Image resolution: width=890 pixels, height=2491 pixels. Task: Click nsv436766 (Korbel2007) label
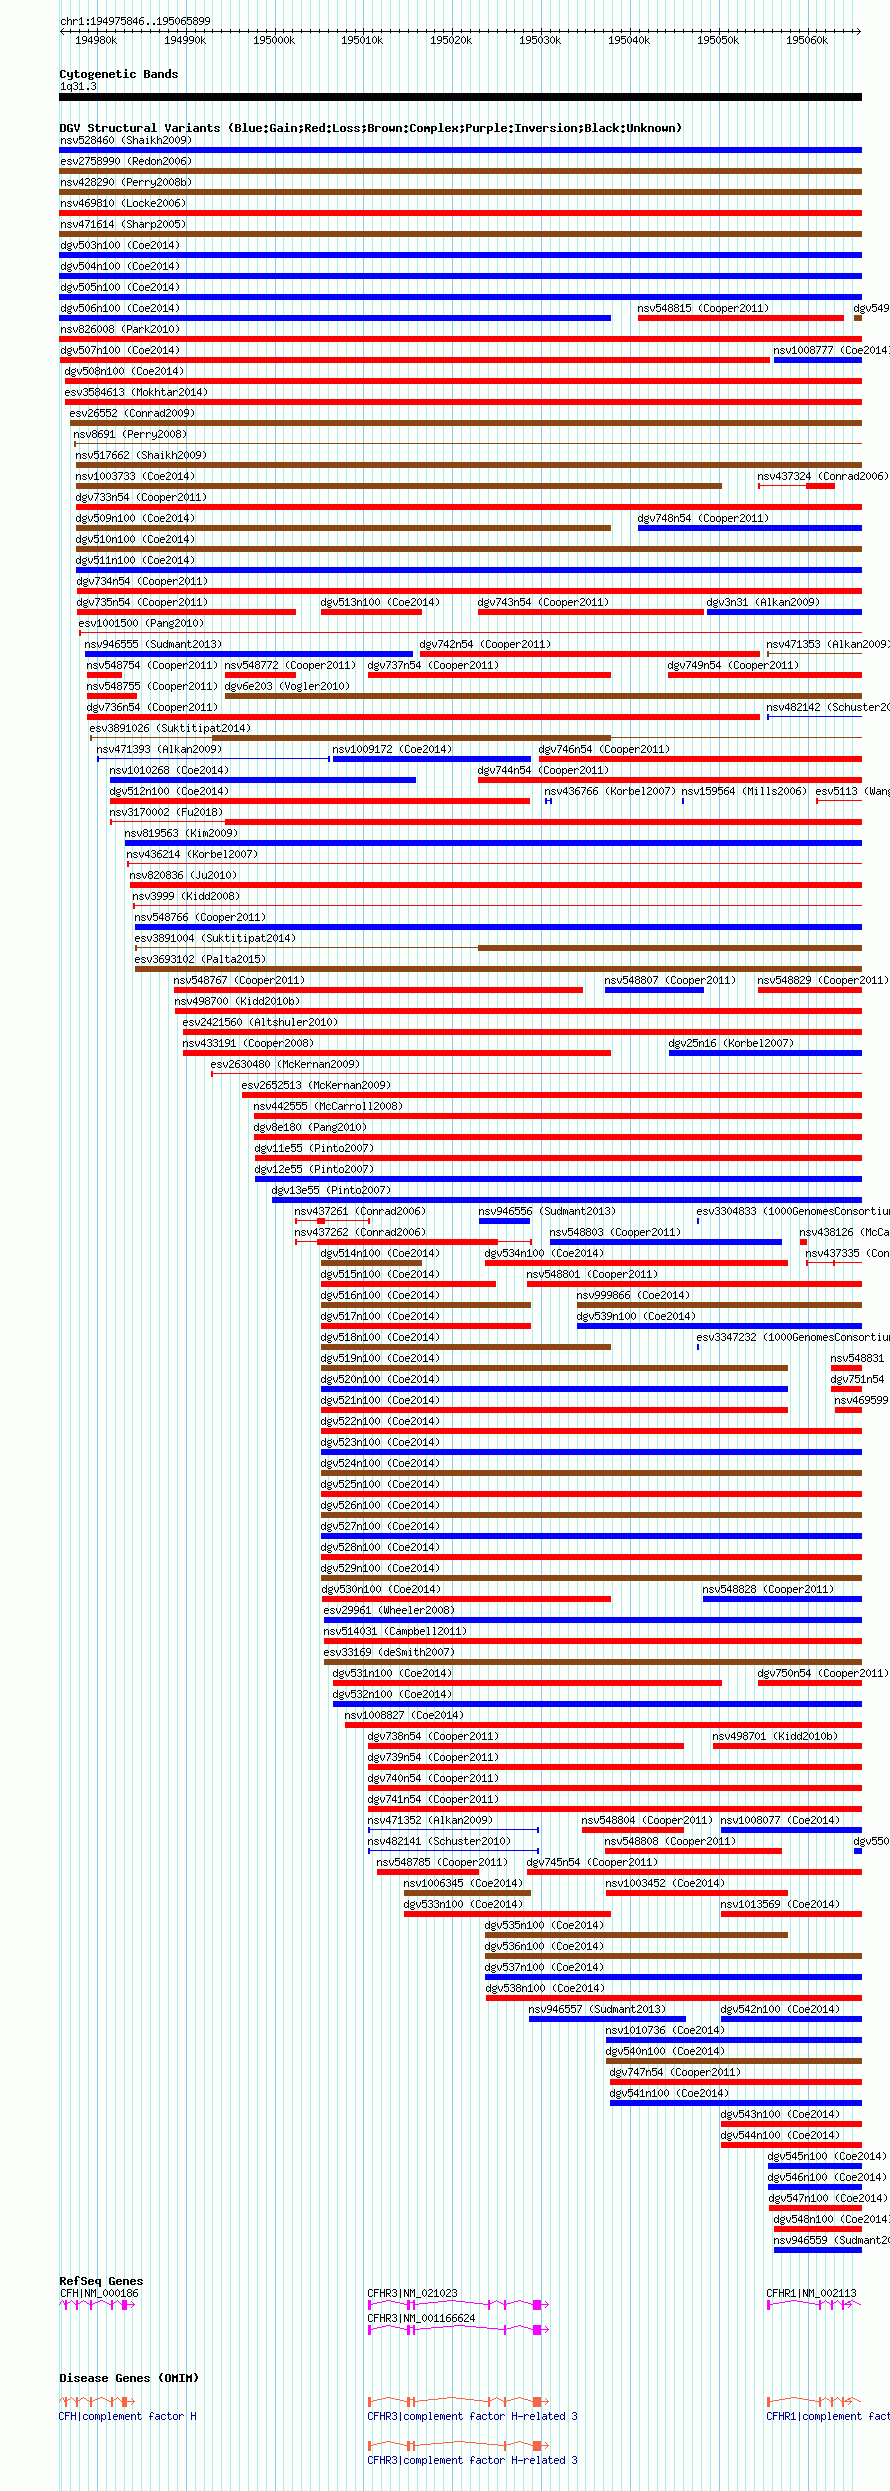click(609, 791)
